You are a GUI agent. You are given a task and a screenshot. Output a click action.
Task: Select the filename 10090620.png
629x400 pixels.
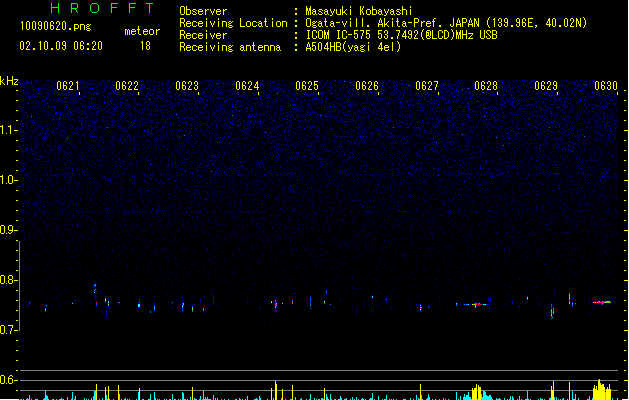coord(56,26)
